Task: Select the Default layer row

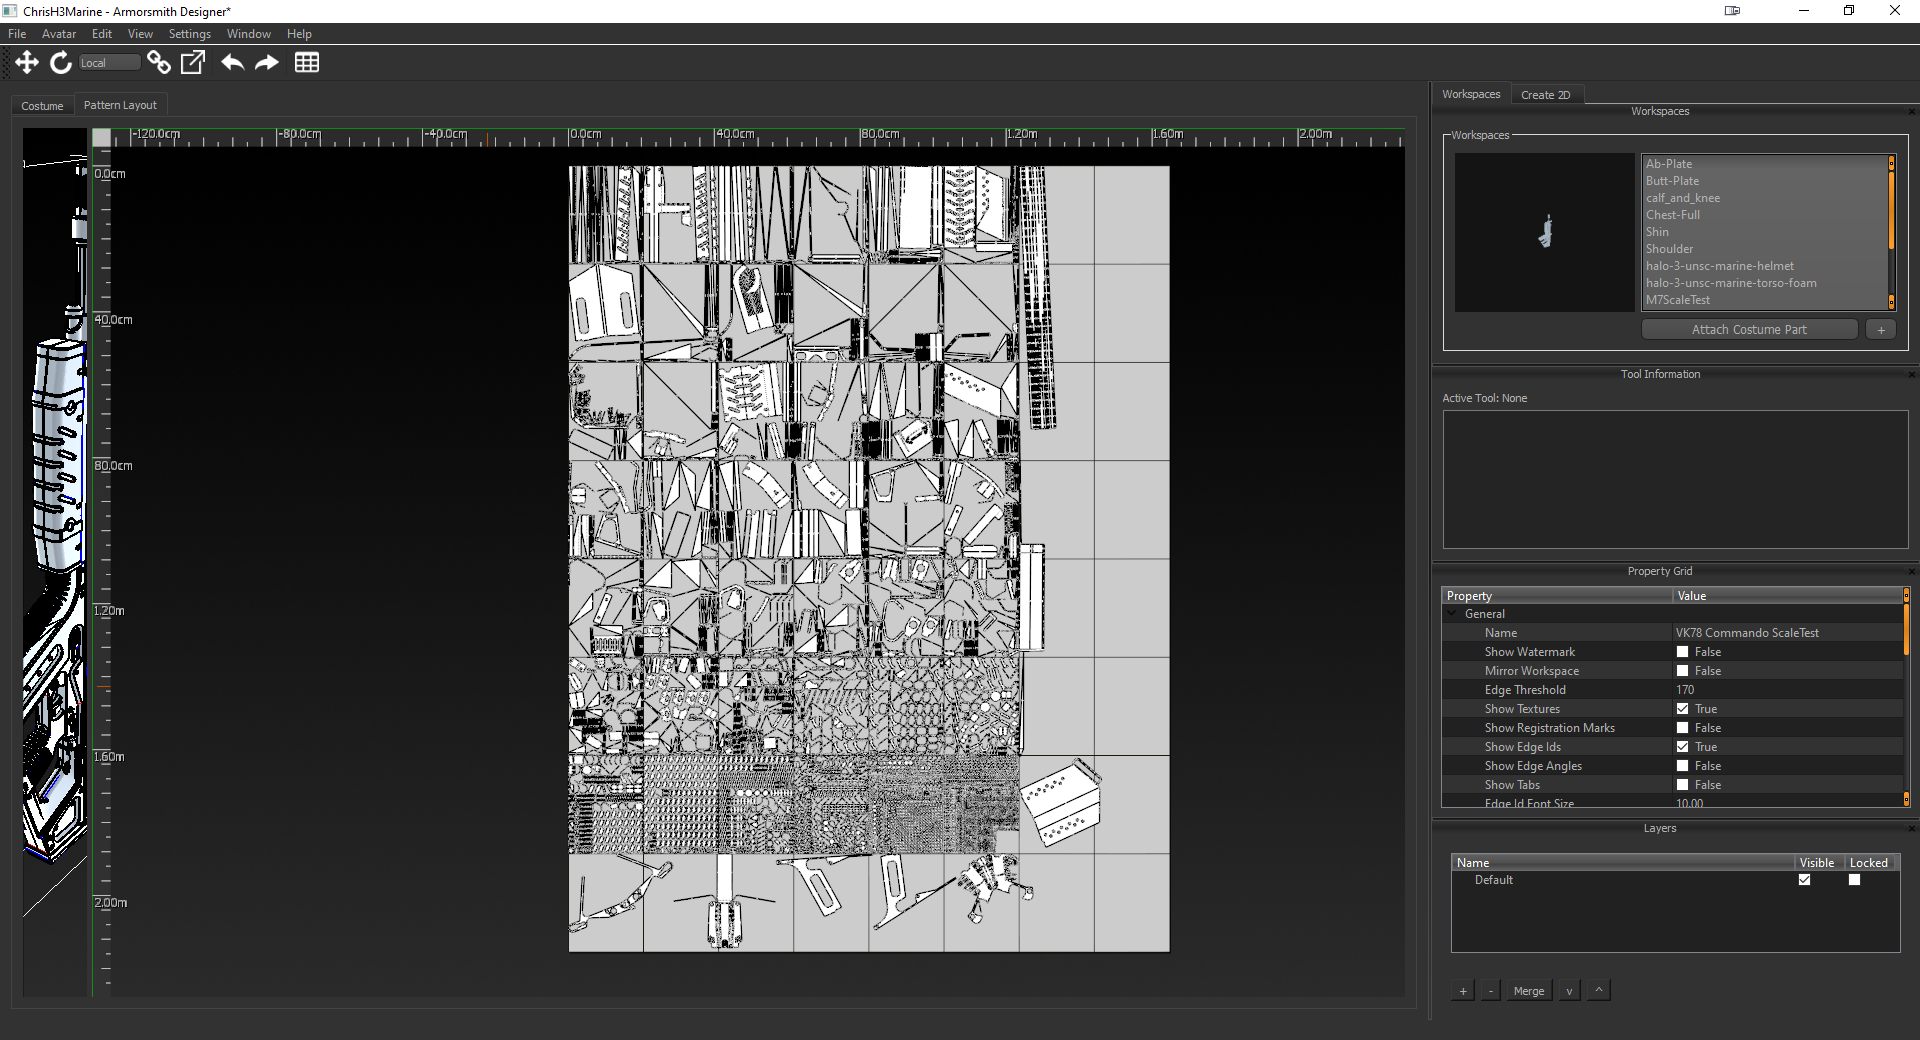Action: (1675, 880)
